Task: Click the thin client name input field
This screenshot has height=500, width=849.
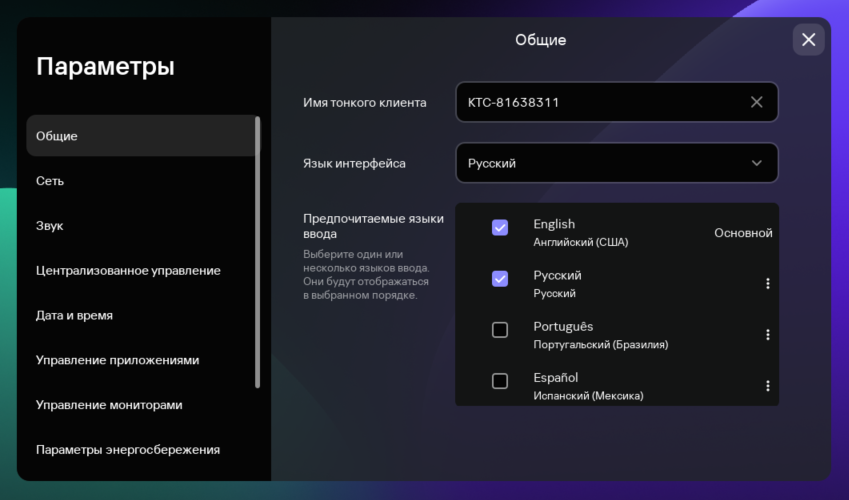Action: (x=600, y=102)
